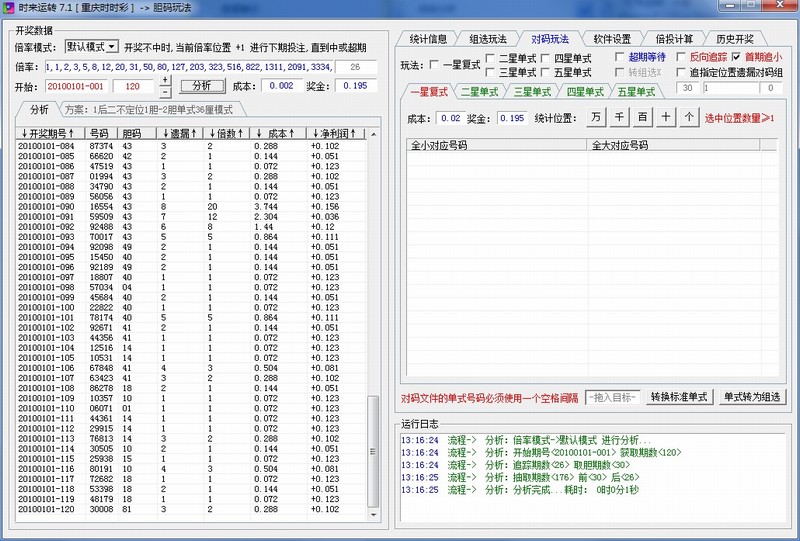Select the 十 position button
This screenshot has height=541, width=800.
(666, 118)
